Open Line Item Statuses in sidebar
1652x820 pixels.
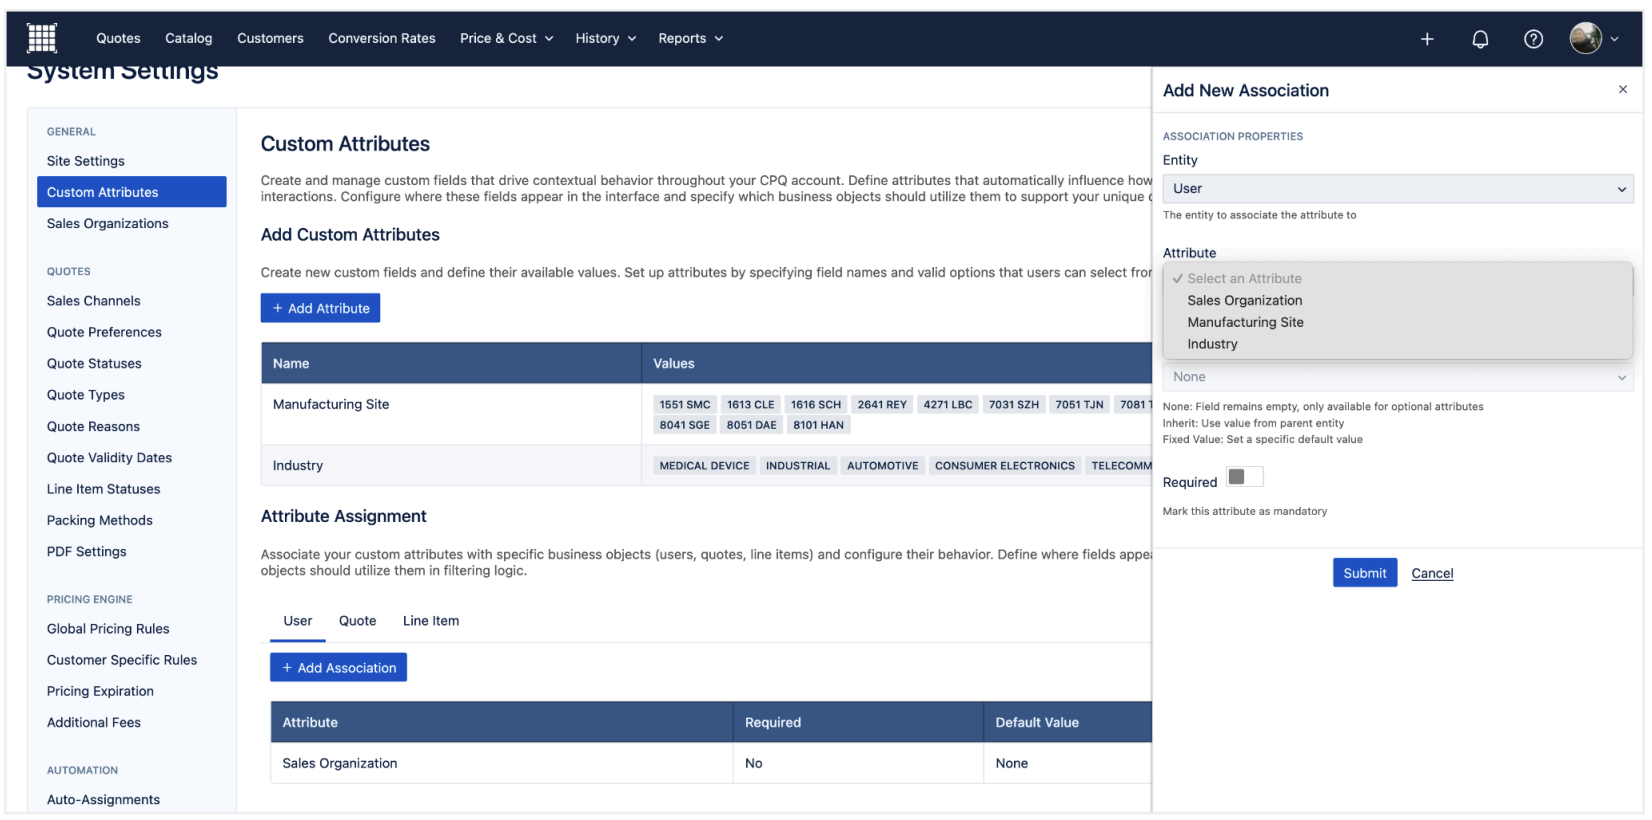tap(104, 489)
